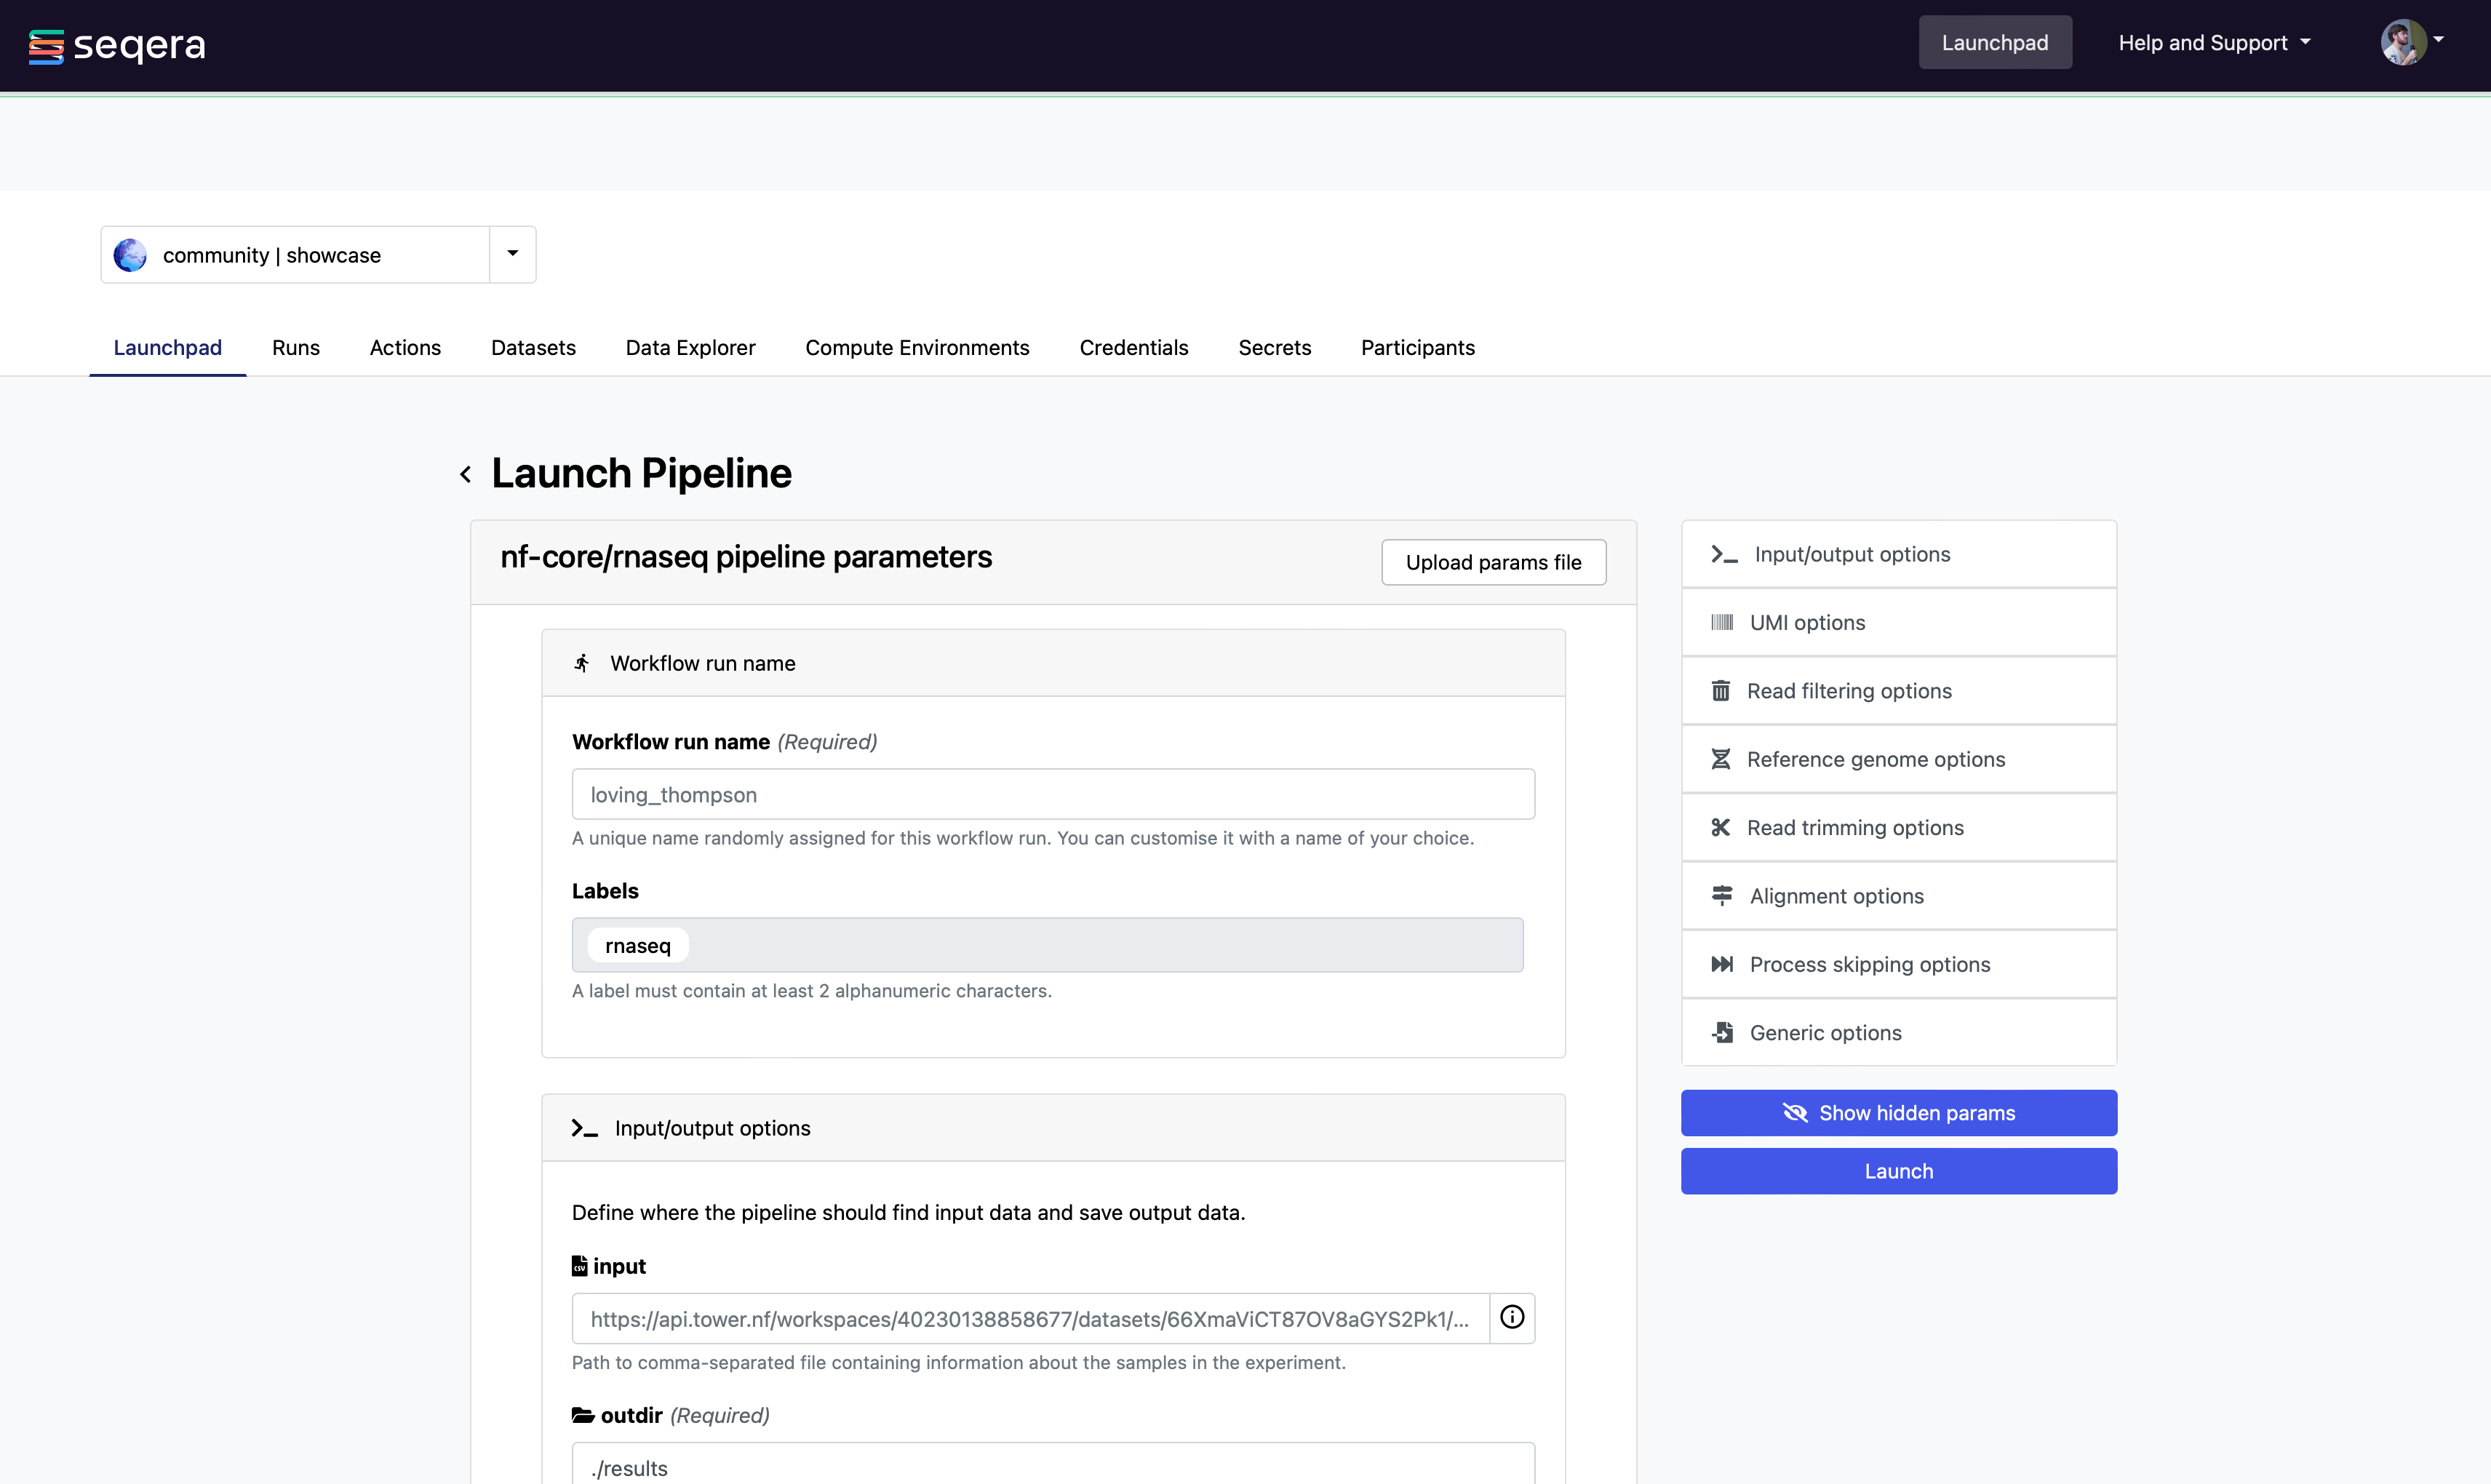The image size is (2491, 1484).
Task: Click Upload params file
Action: click(x=1493, y=562)
